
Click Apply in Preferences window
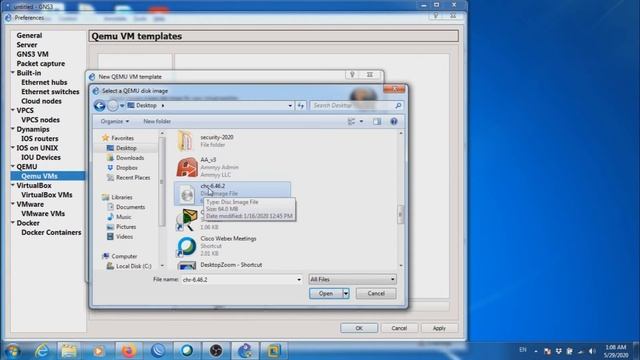coord(439,328)
